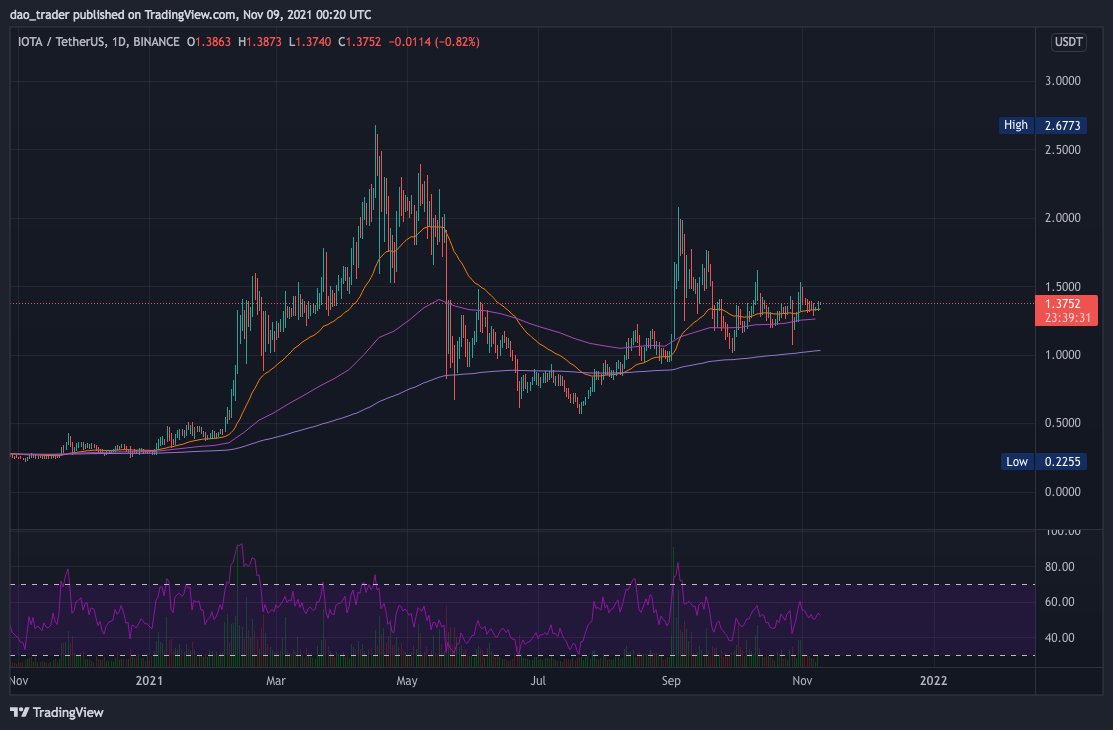1113x730 pixels.
Task: Click the 1.5000 price axis label
Action: (x=1063, y=287)
